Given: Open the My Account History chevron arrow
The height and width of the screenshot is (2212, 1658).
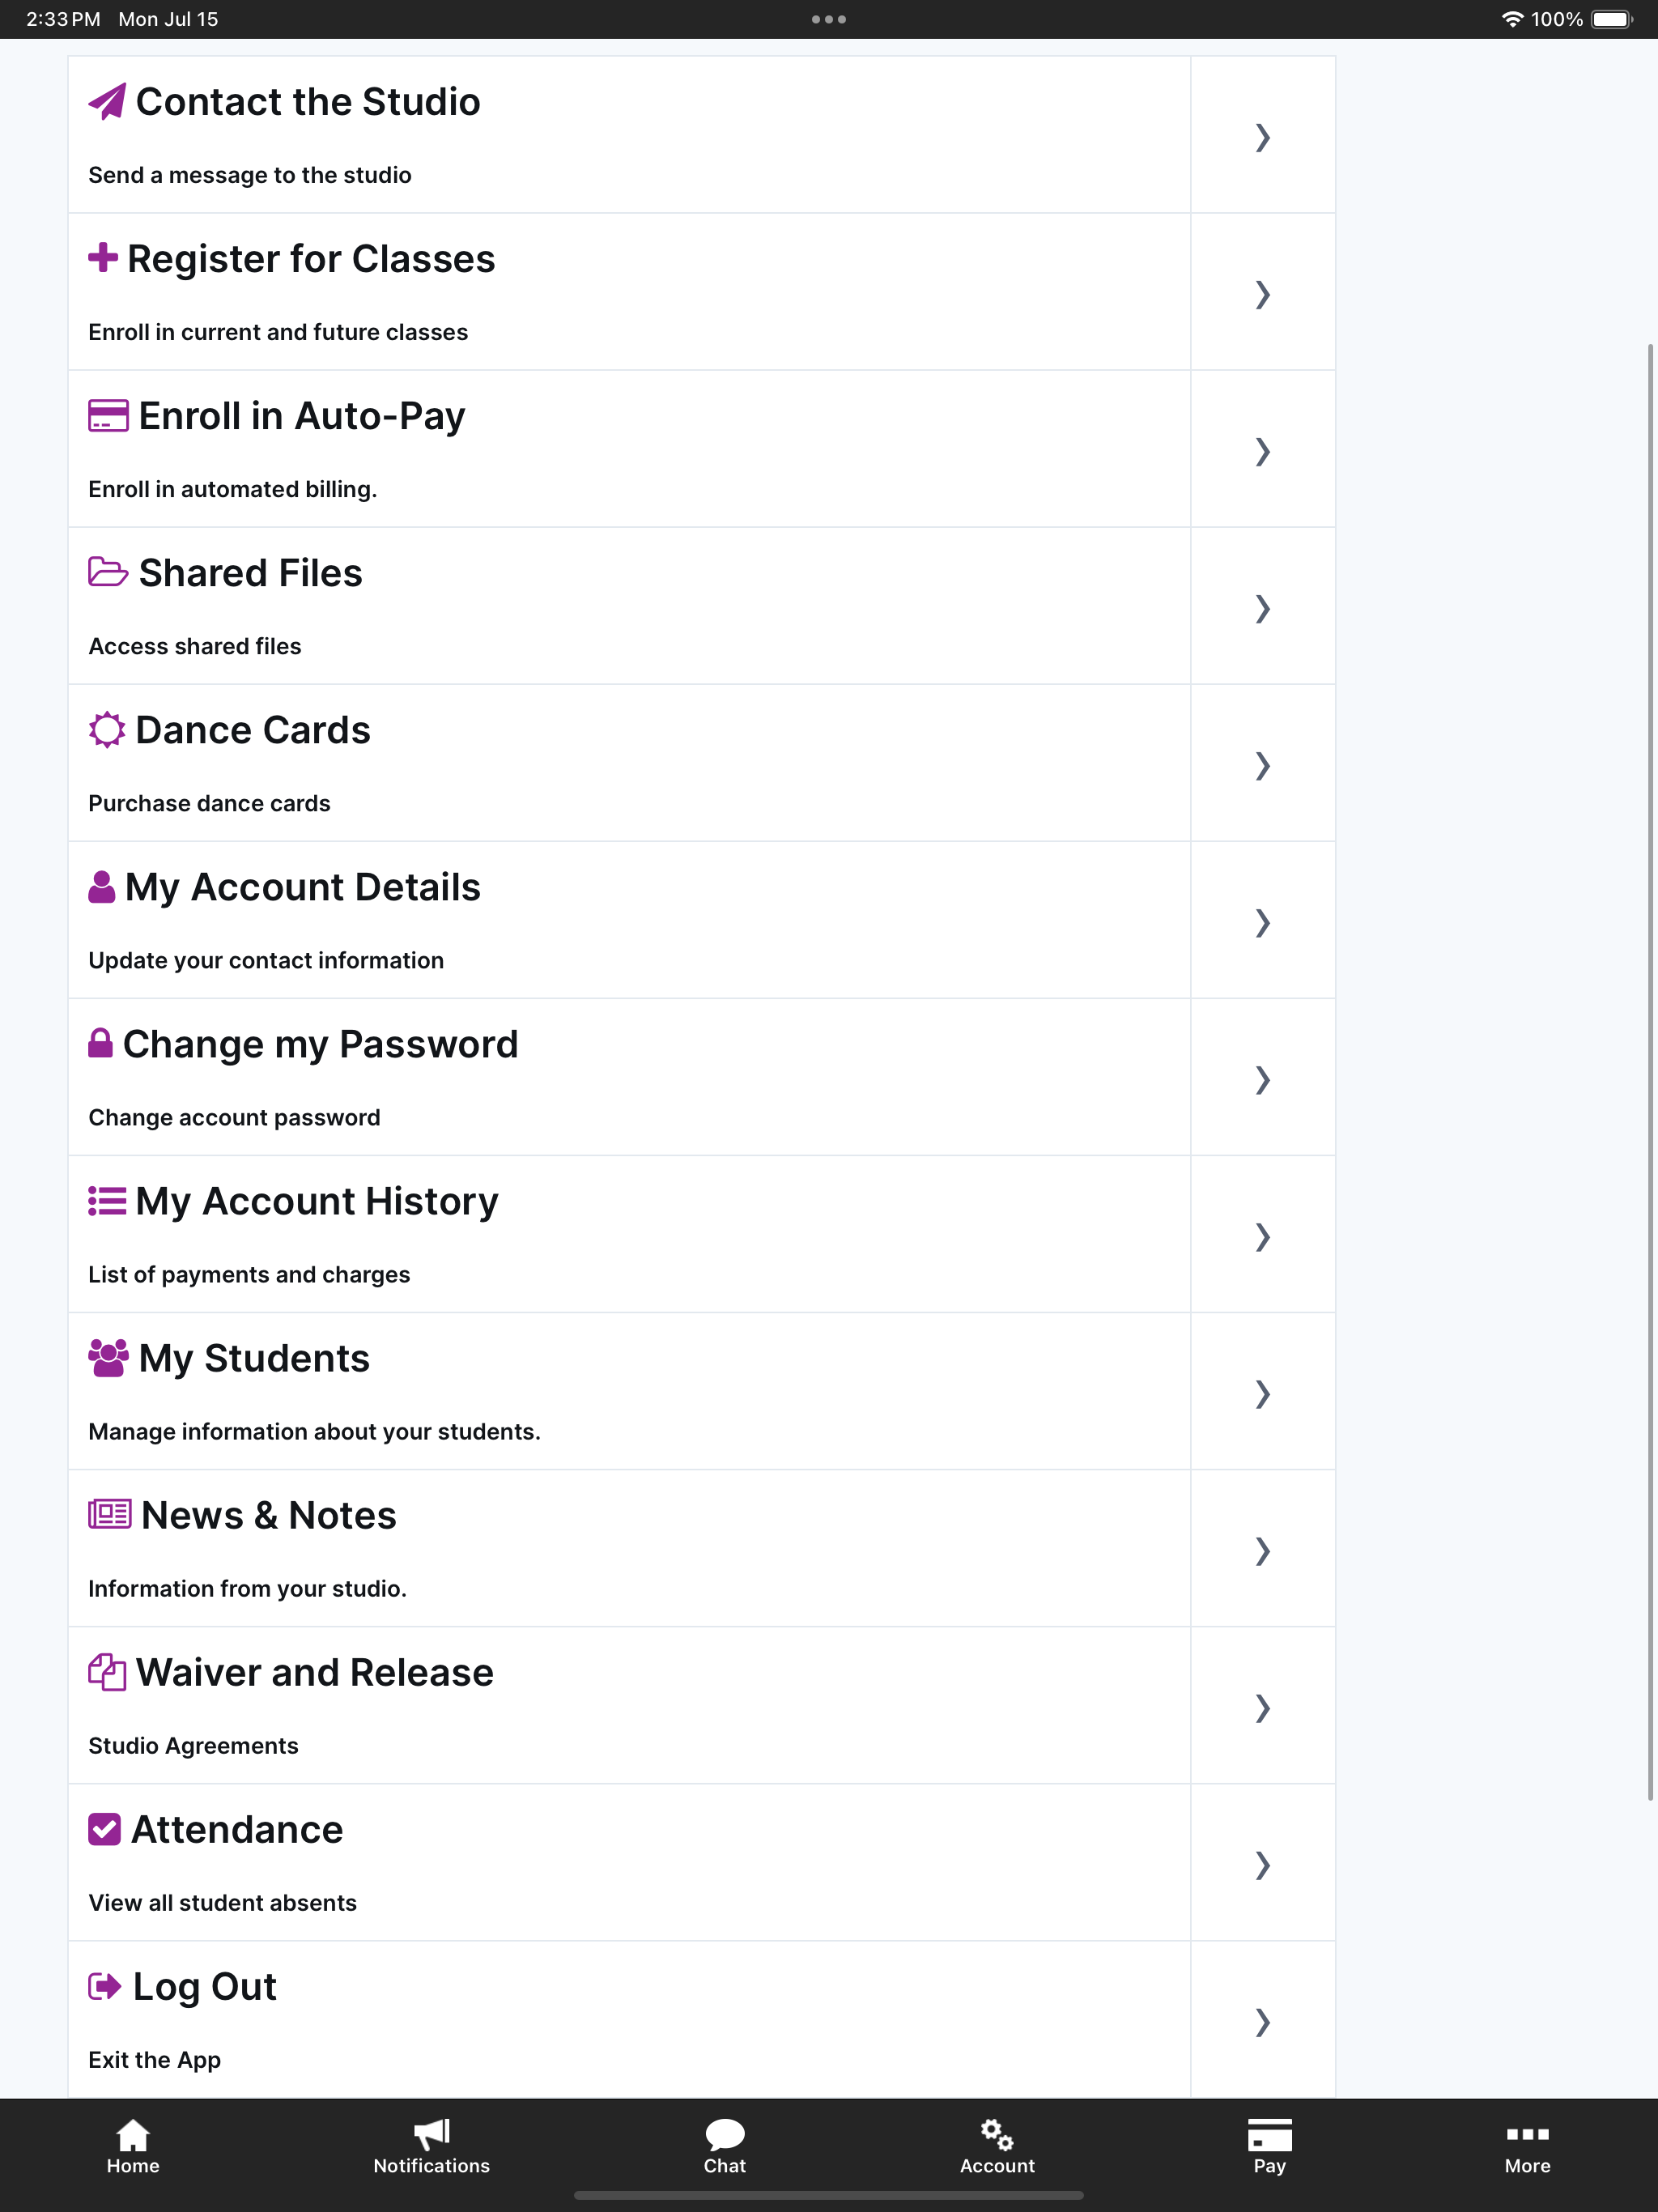Looking at the screenshot, I should 1263,1236.
